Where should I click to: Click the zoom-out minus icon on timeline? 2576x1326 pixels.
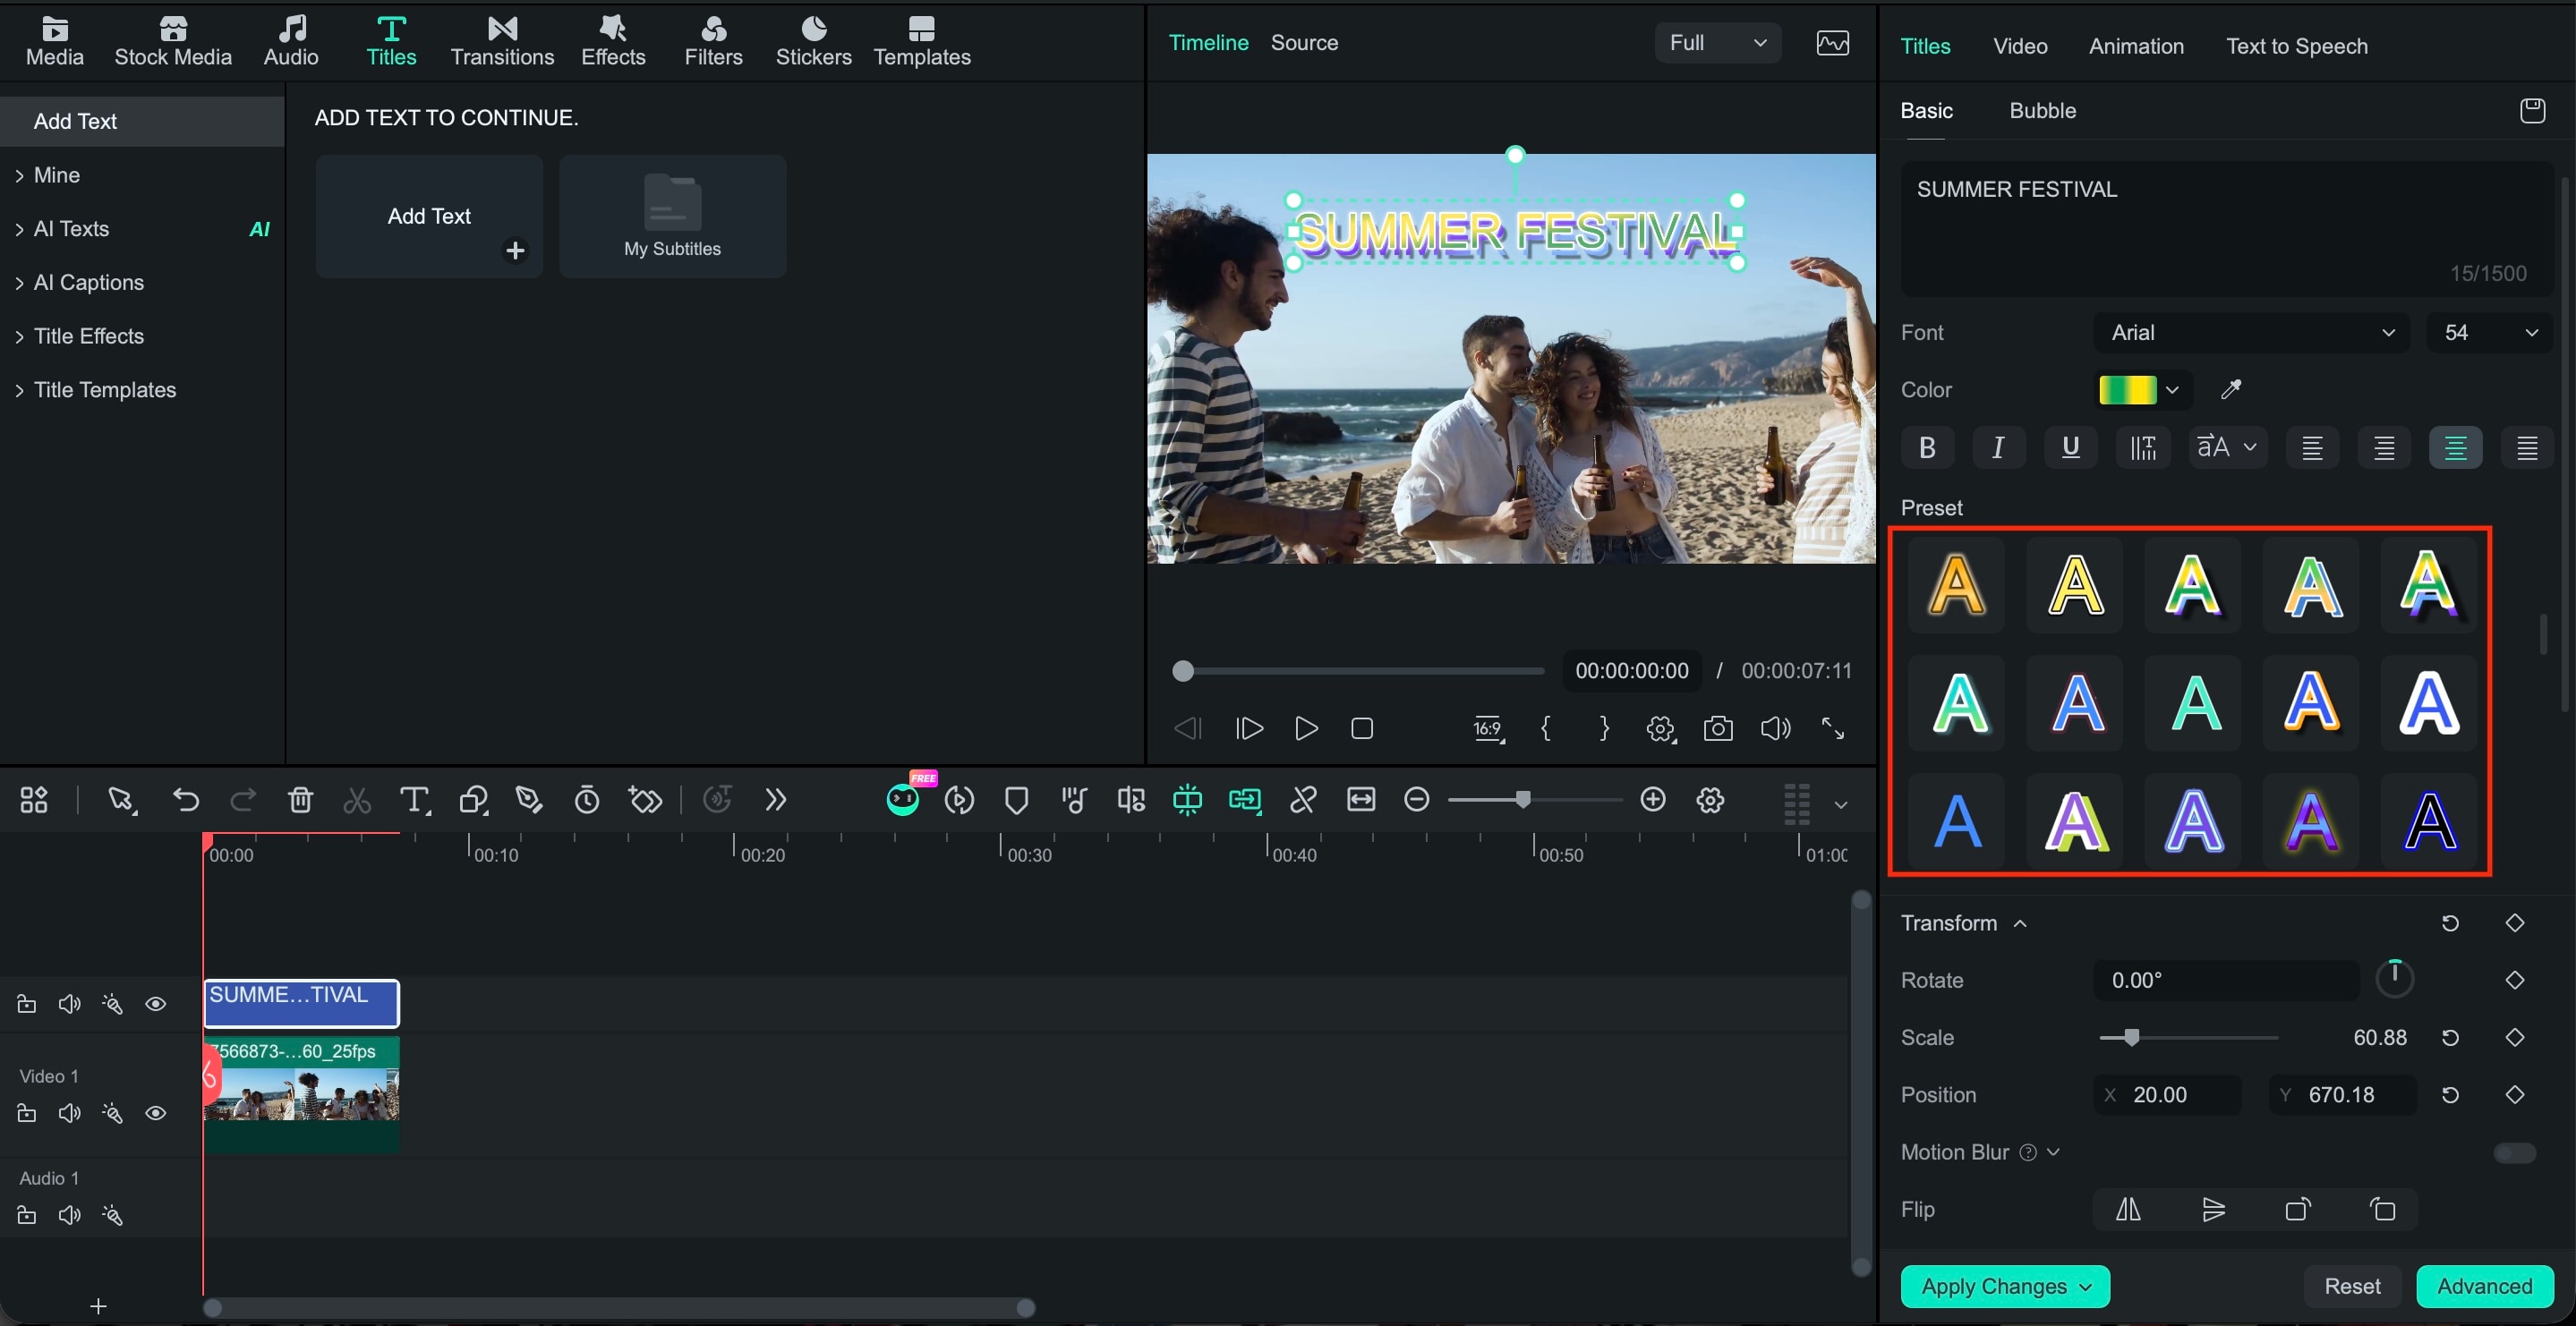pos(1417,799)
